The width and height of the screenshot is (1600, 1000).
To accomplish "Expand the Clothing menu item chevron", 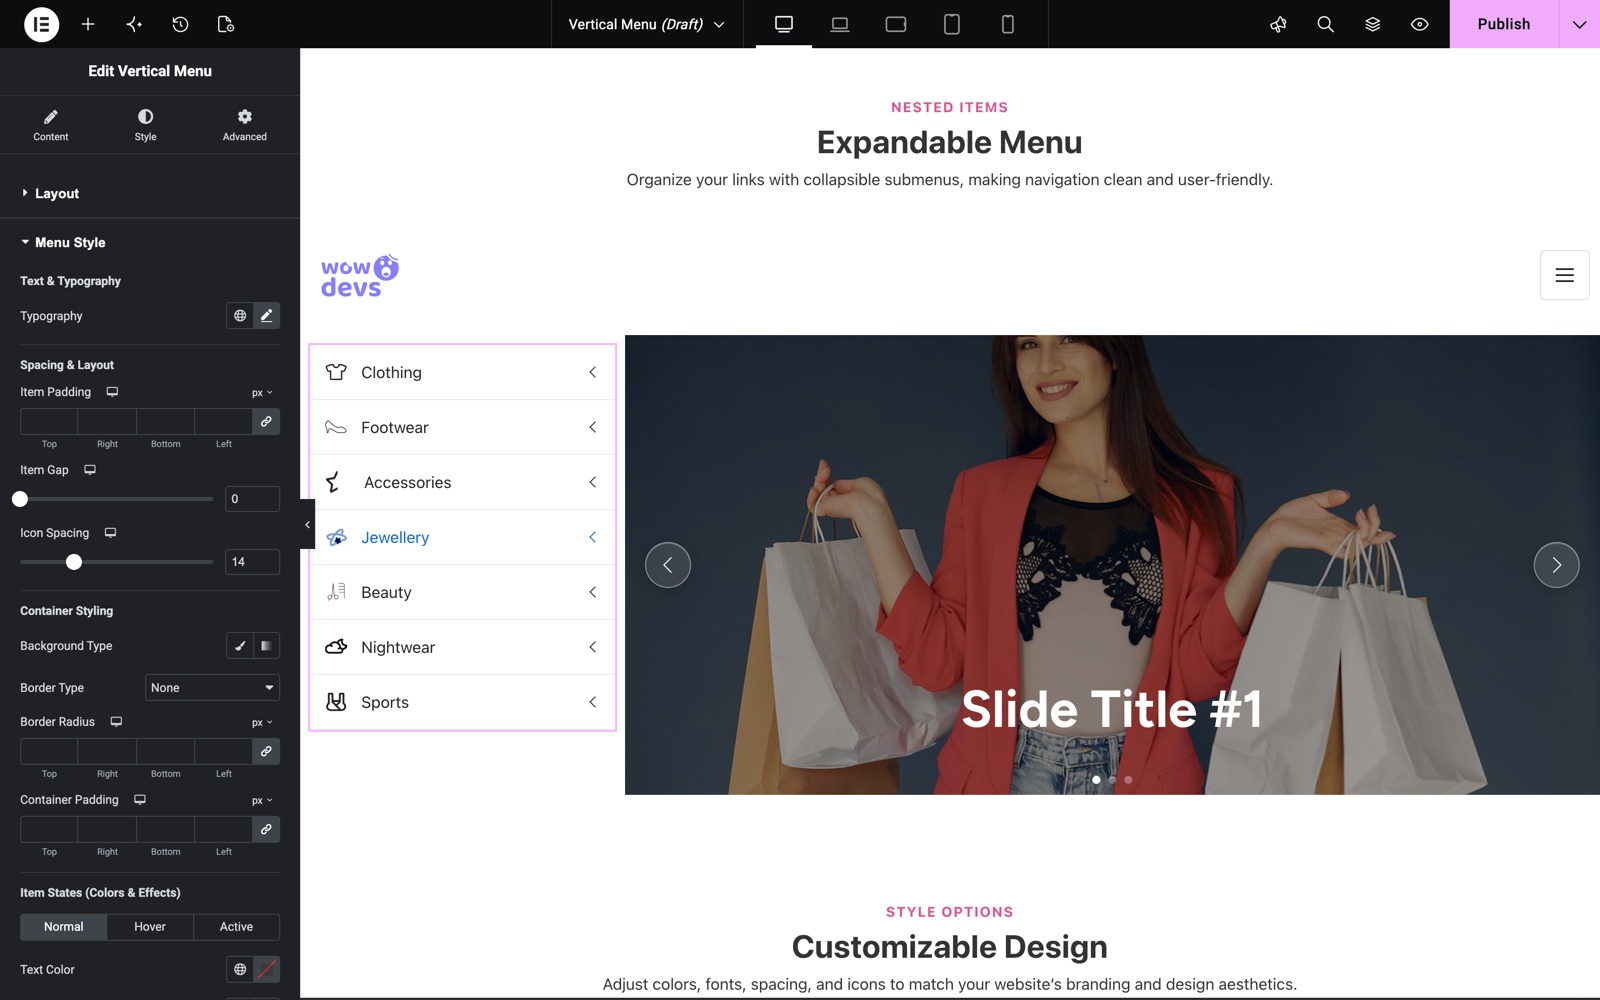I will point(592,372).
